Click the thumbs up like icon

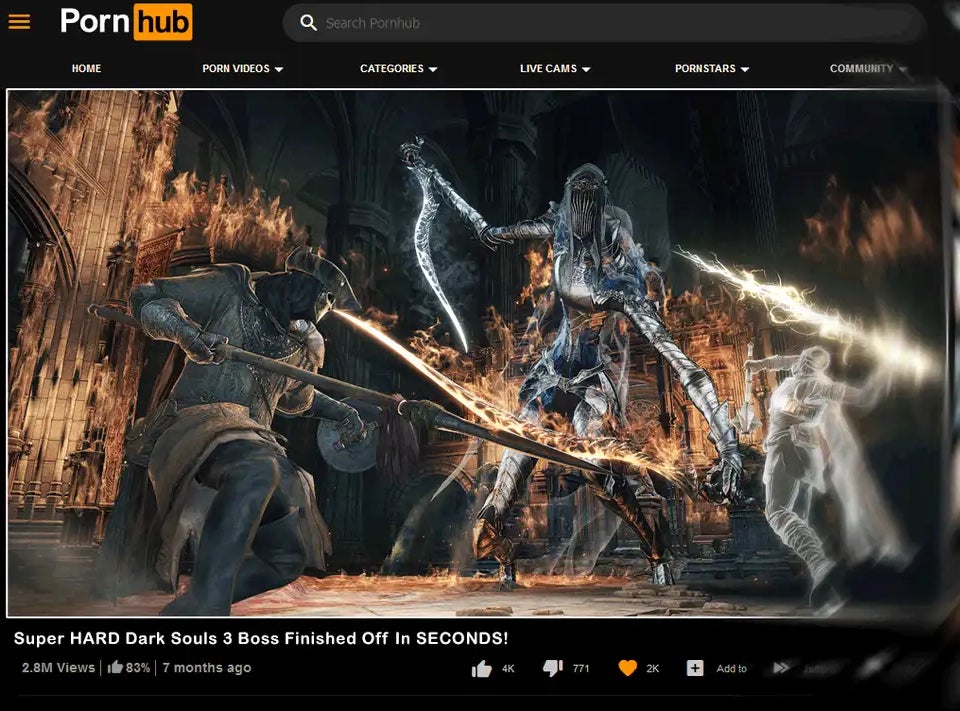pos(481,668)
